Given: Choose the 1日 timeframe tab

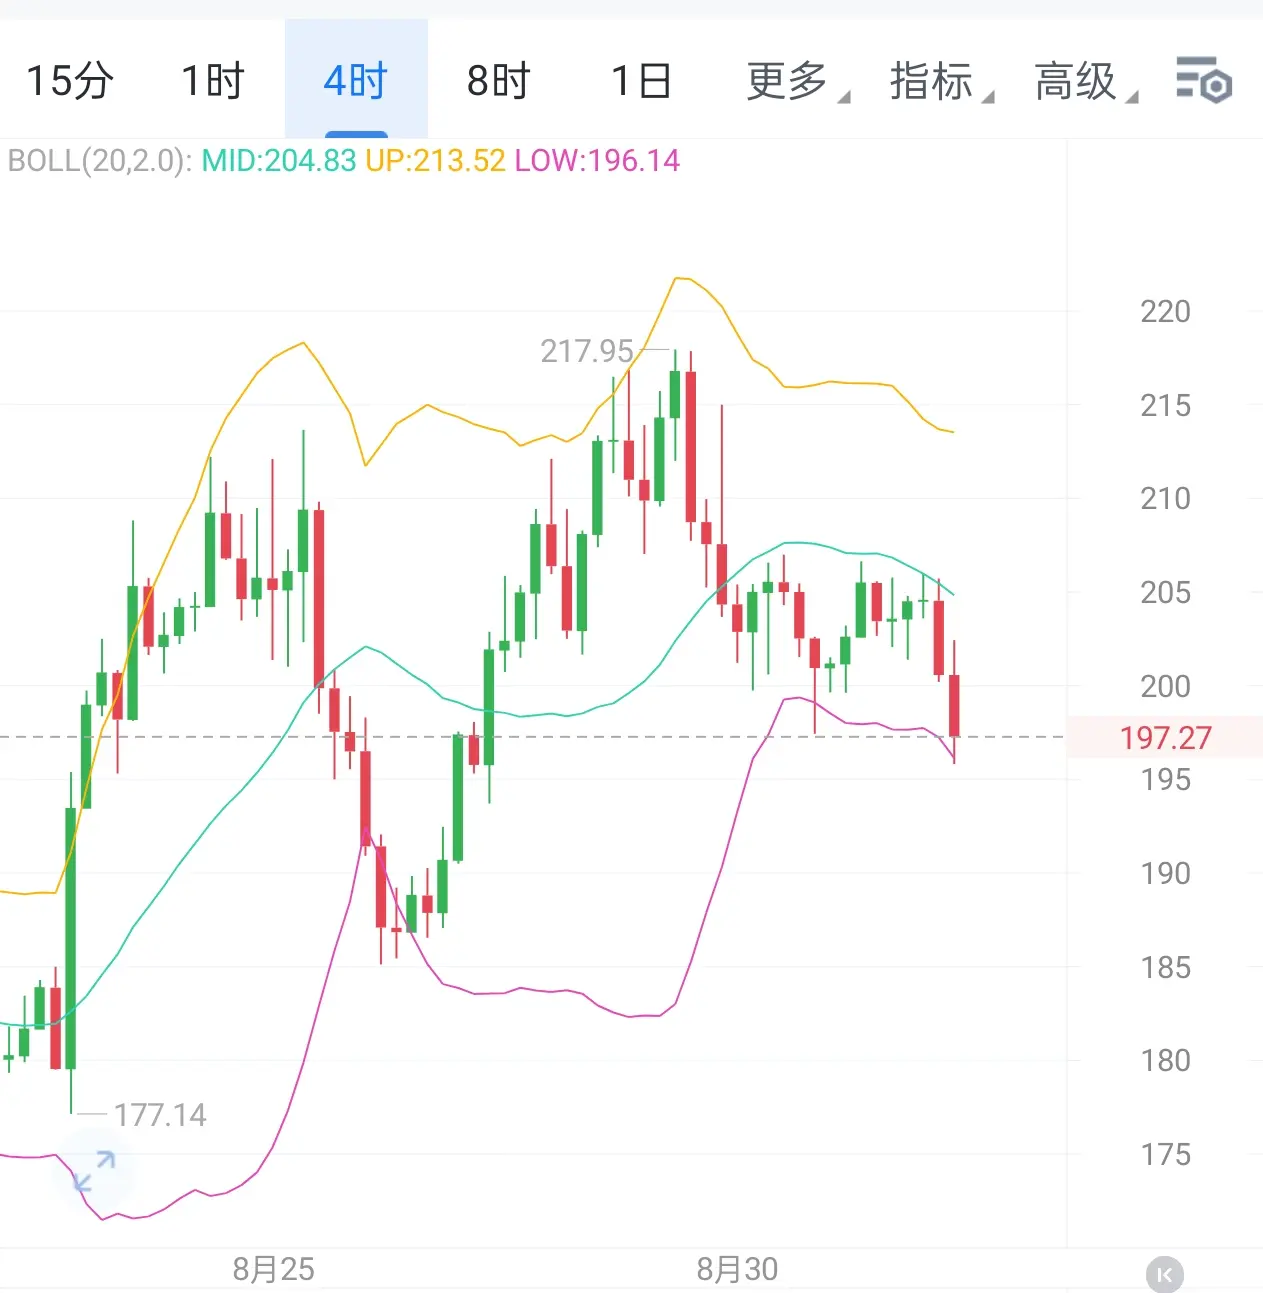Looking at the screenshot, I should 641,81.
